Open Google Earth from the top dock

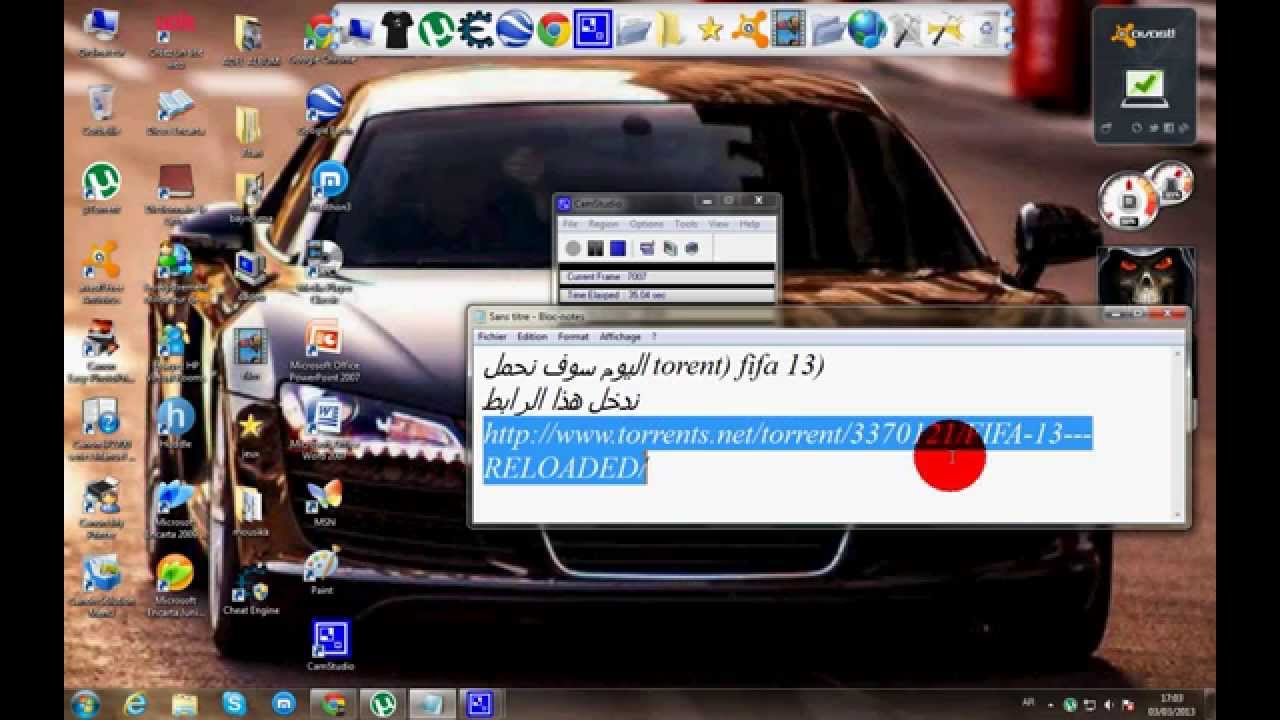click(515, 29)
